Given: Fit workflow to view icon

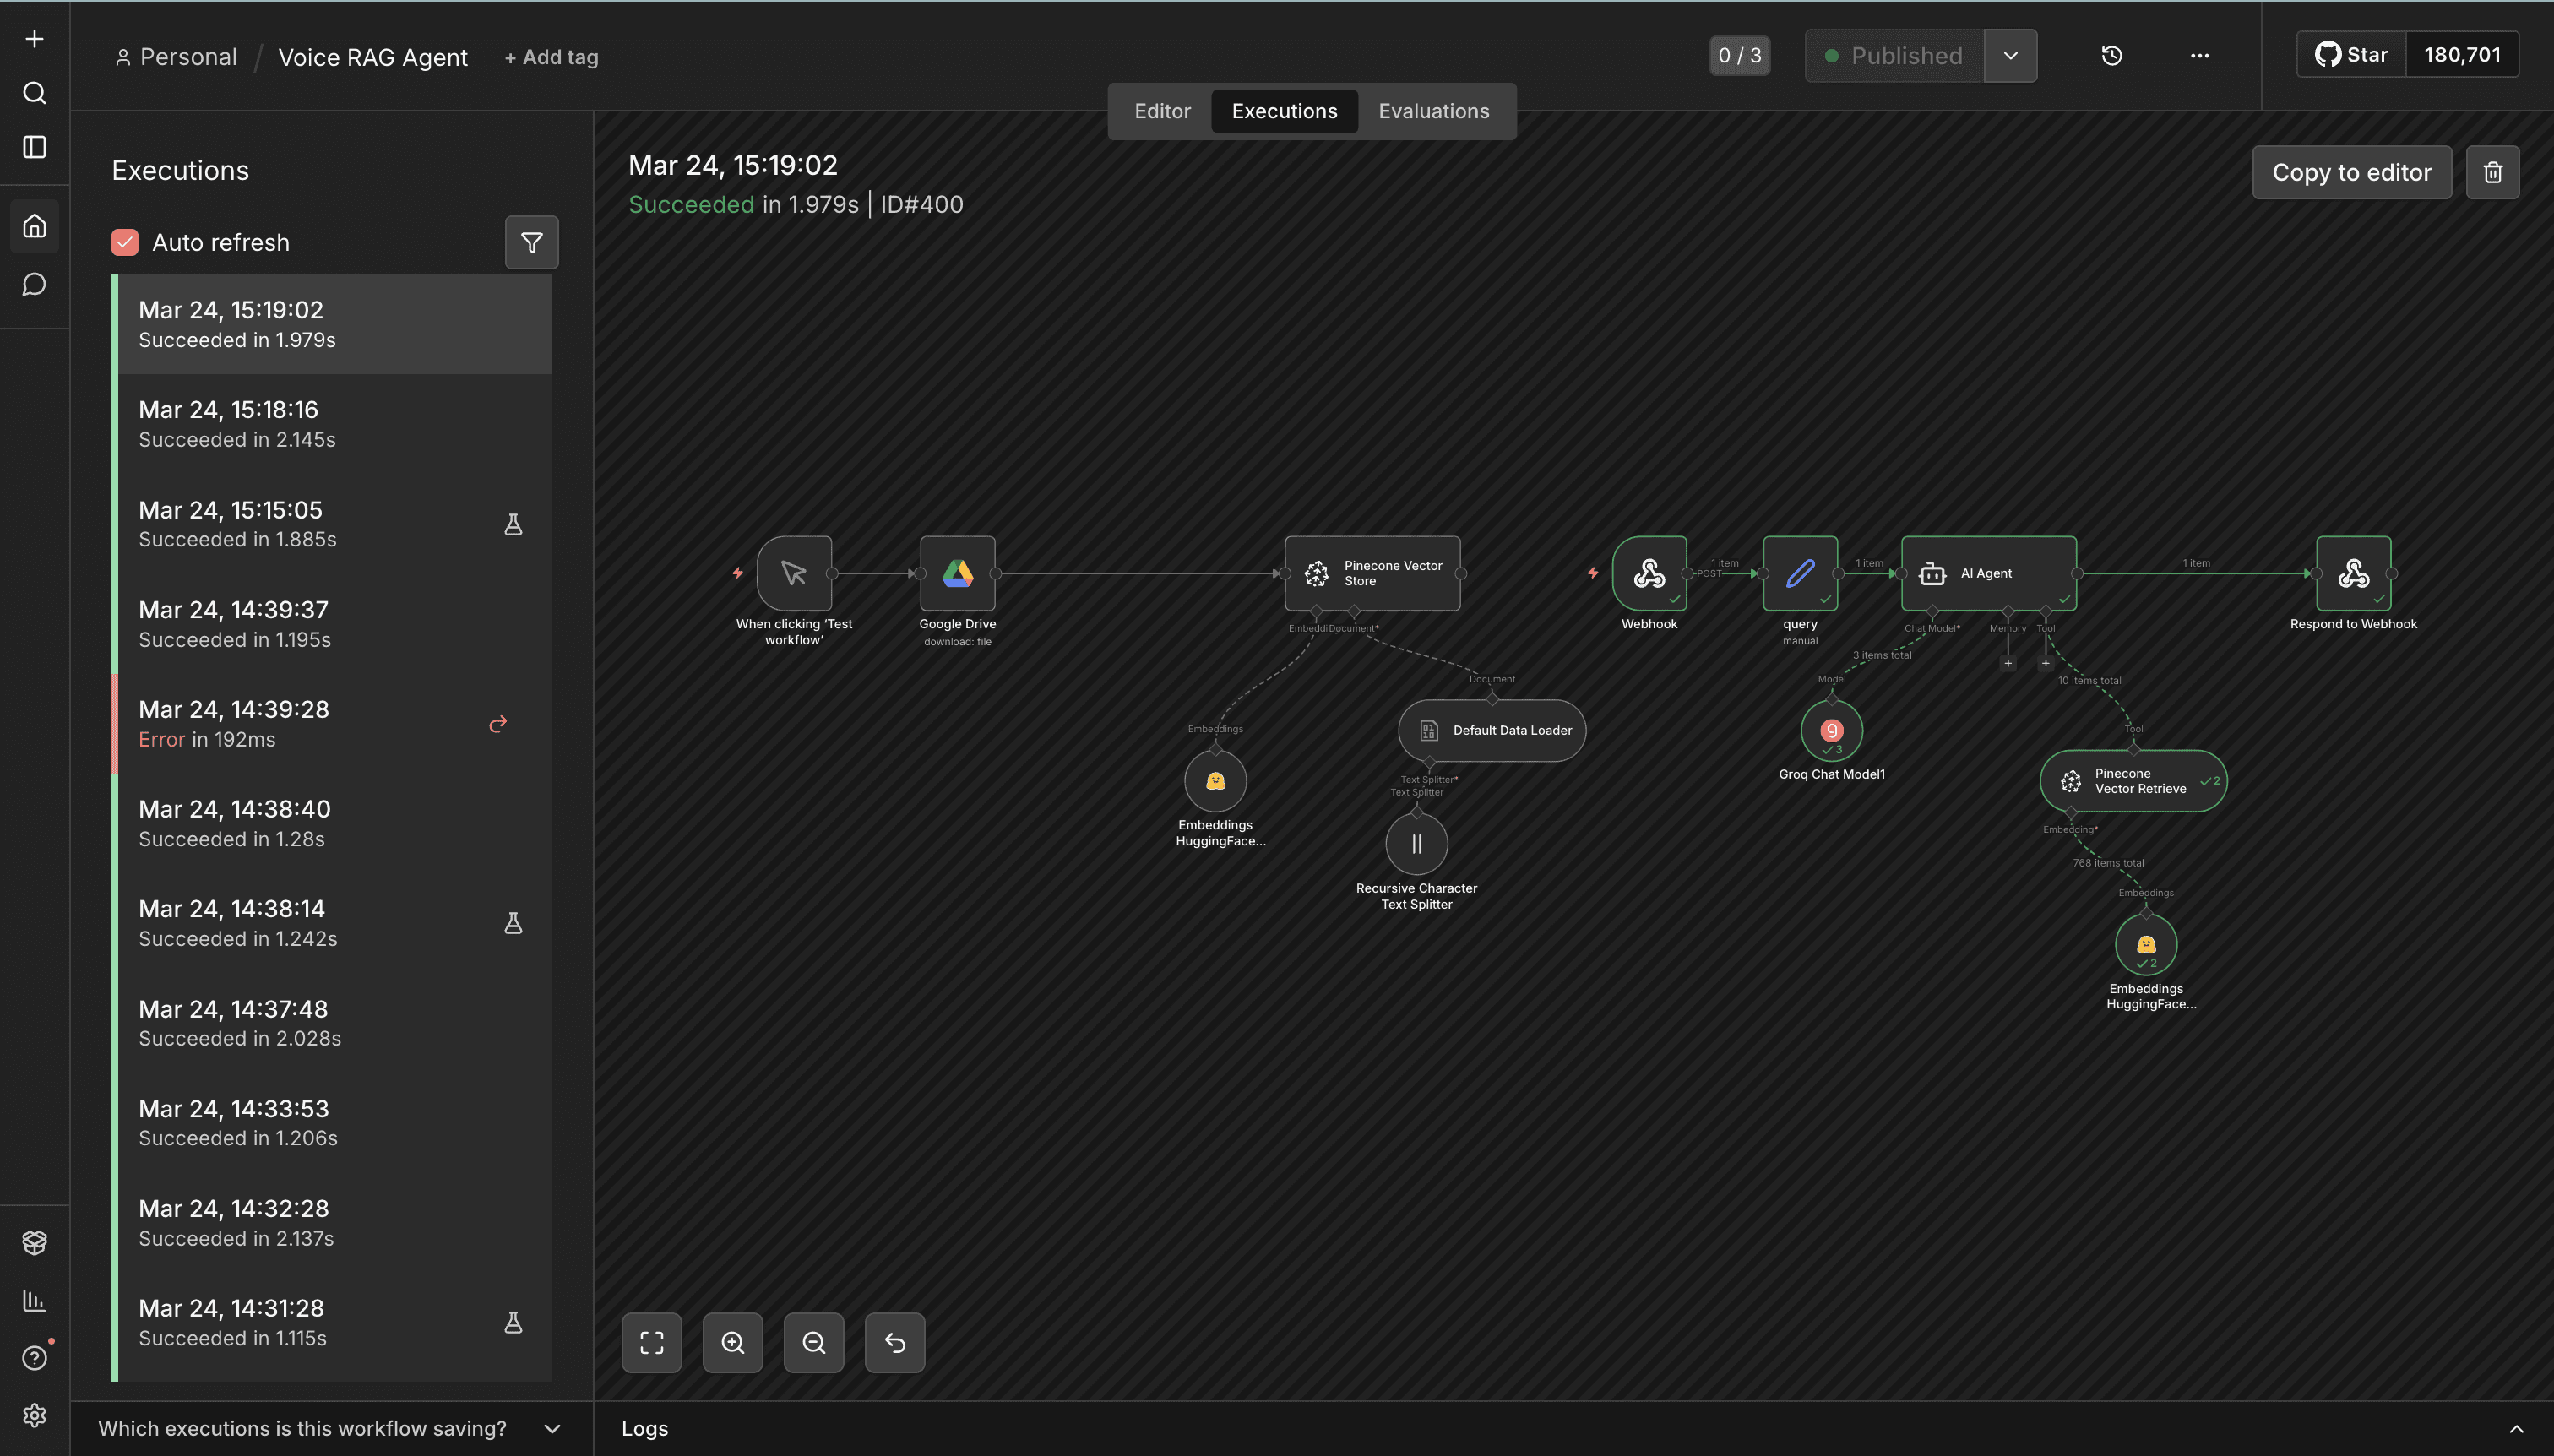Looking at the screenshot, I should pyautogui.click(x=651, y=1342).
